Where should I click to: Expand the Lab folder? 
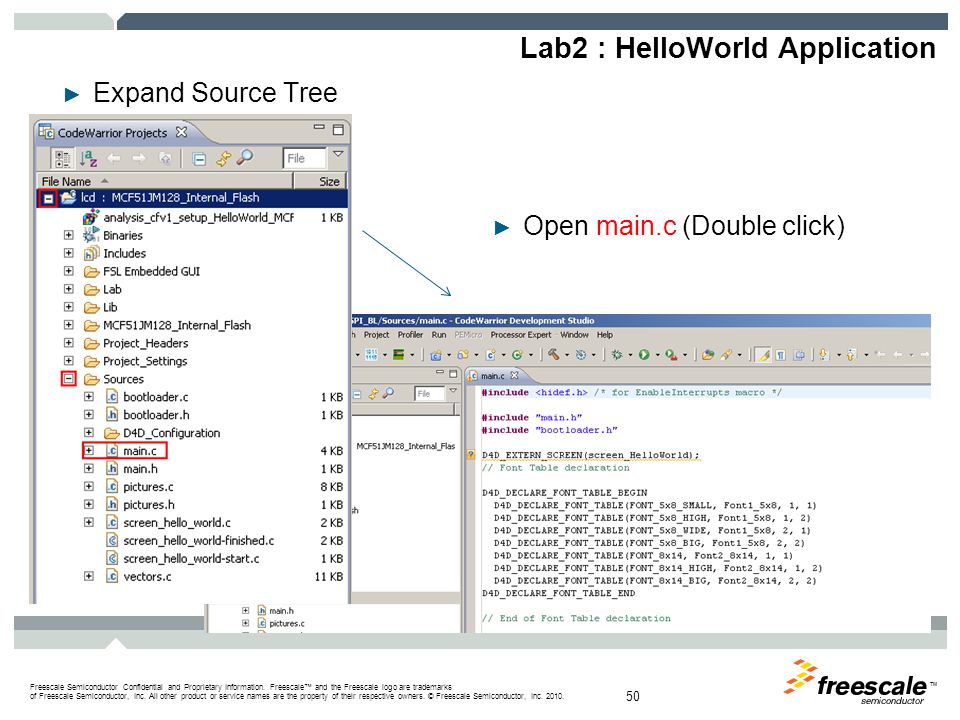coord(69,289)
